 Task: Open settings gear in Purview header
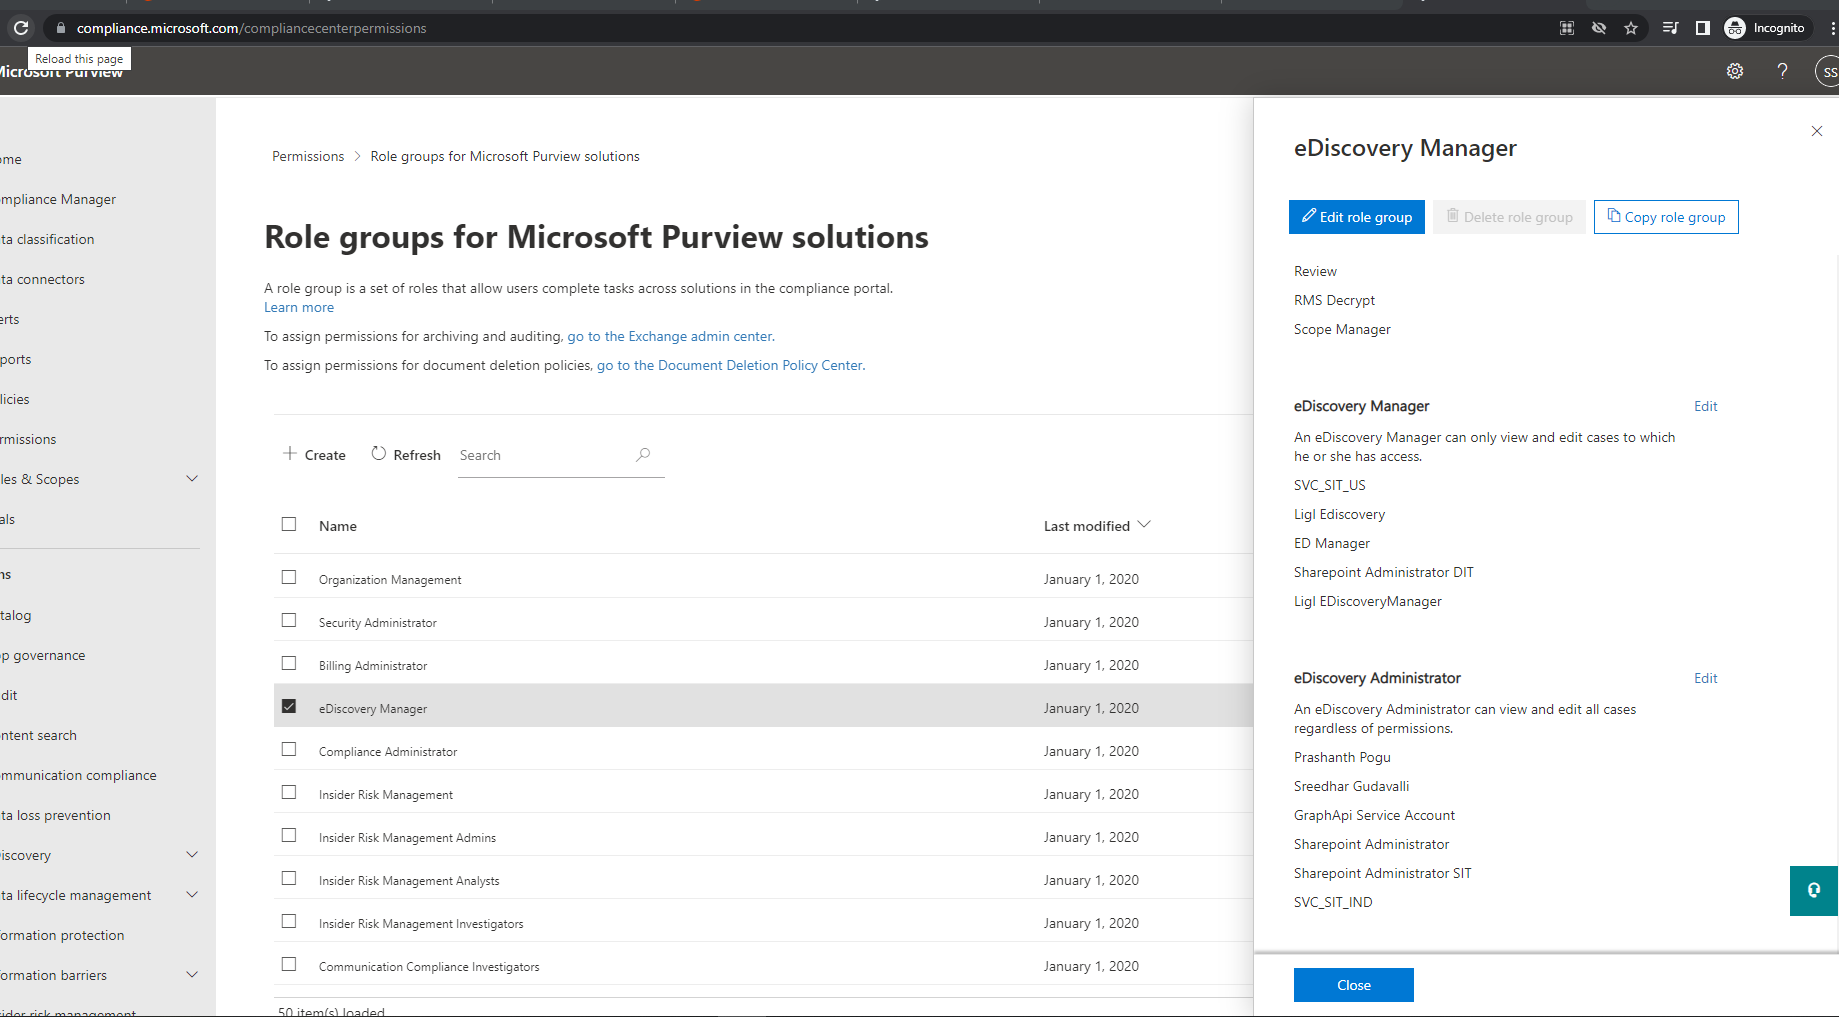pos(1735,71)
